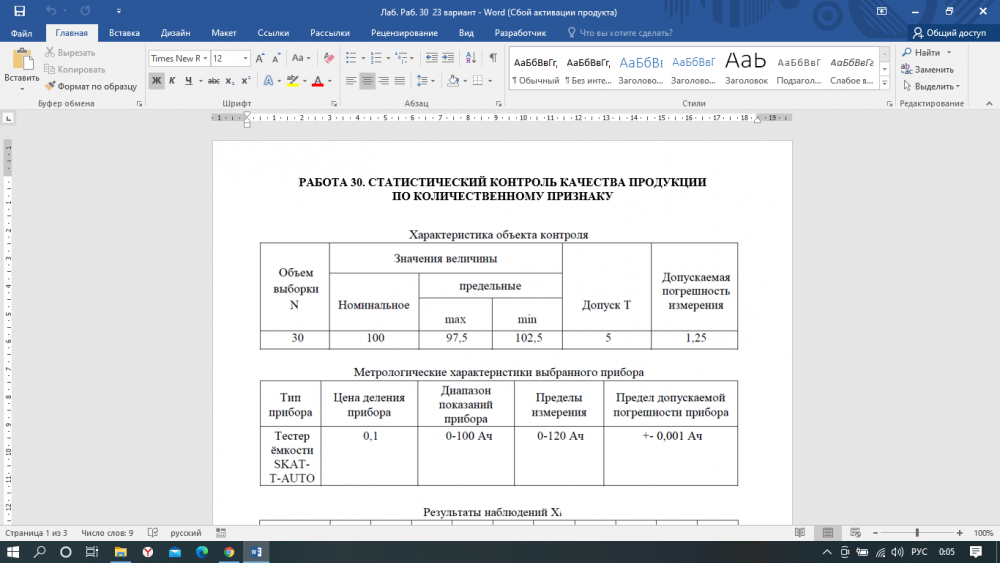
Task: Center align the text
Action: [367, 81]
